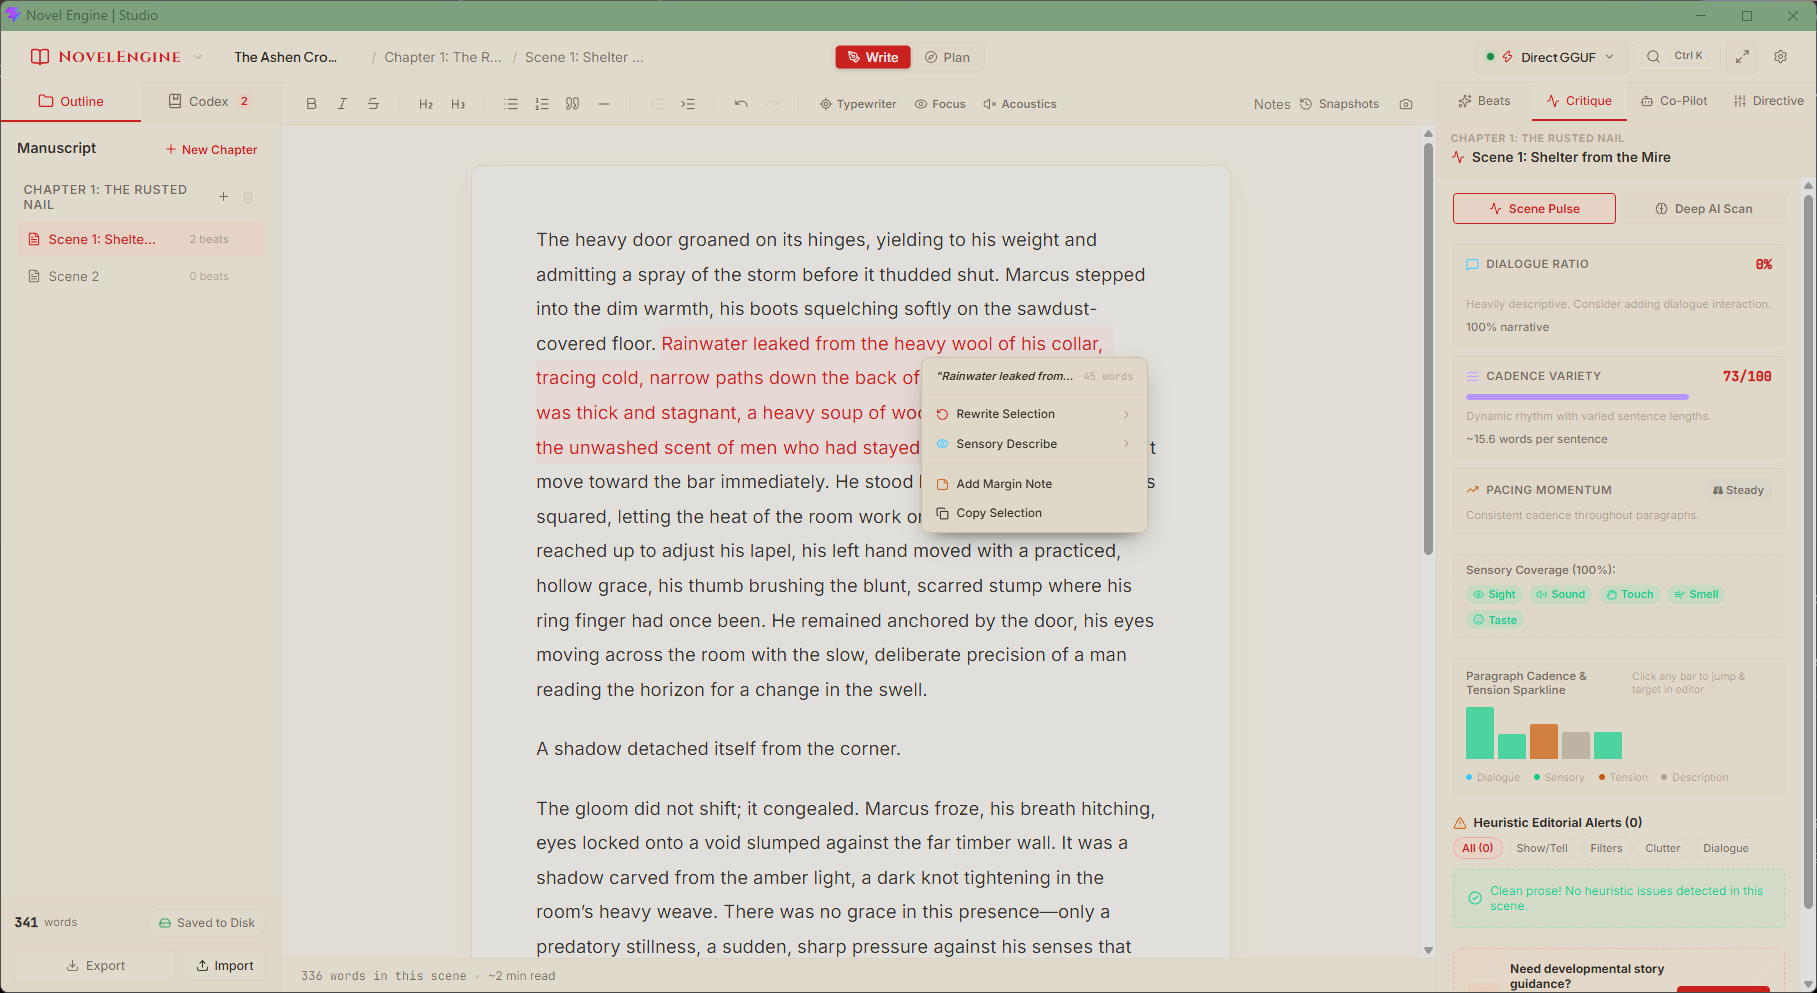Switch to Plan mode

[x=947, y=57]
